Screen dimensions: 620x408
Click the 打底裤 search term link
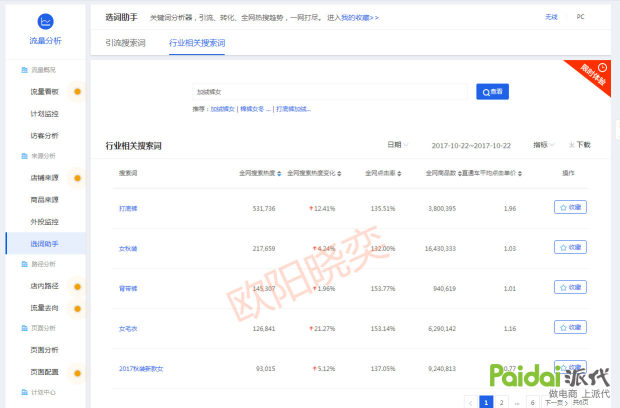click(x=128, y=208)
